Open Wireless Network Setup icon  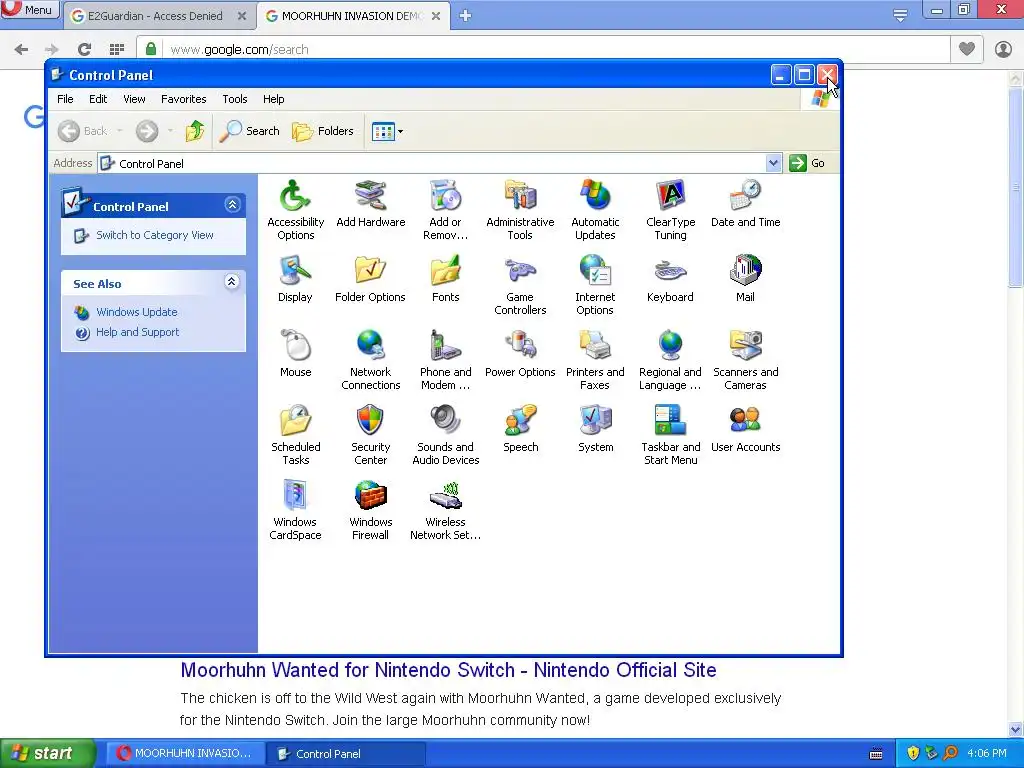pyautogui.click(x=445, y=510)
